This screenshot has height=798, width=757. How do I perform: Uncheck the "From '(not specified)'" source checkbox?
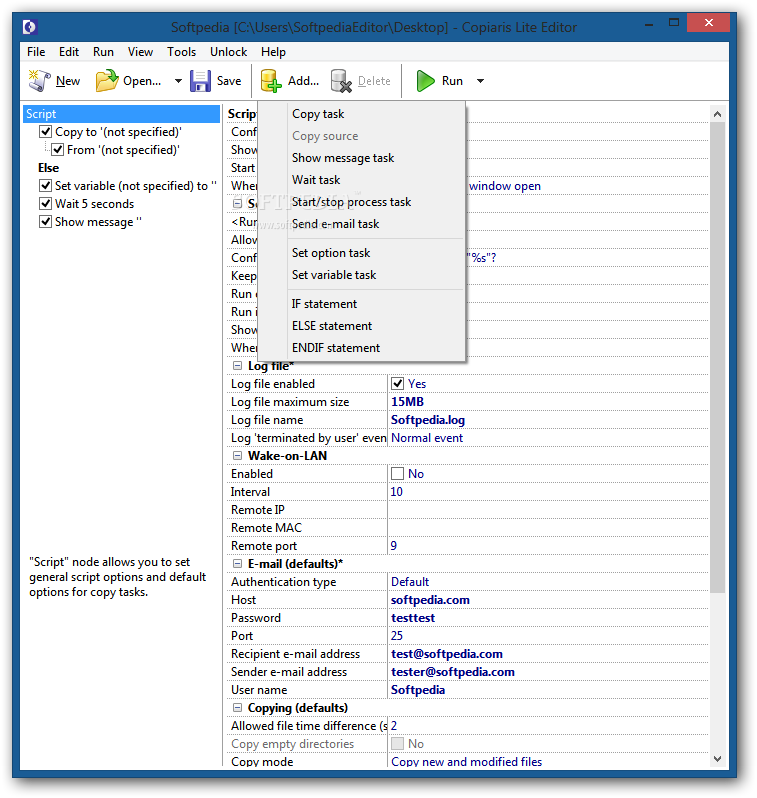(58, 150)
